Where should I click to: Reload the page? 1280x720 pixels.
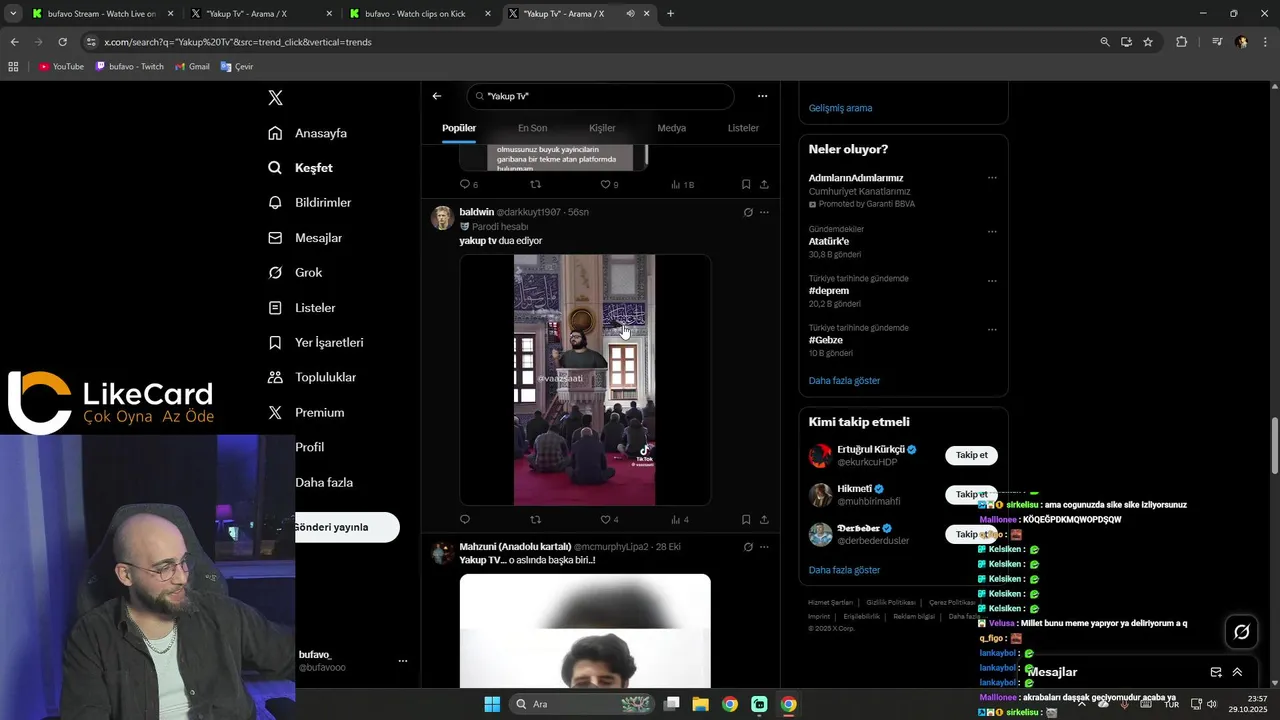point(62,42)
